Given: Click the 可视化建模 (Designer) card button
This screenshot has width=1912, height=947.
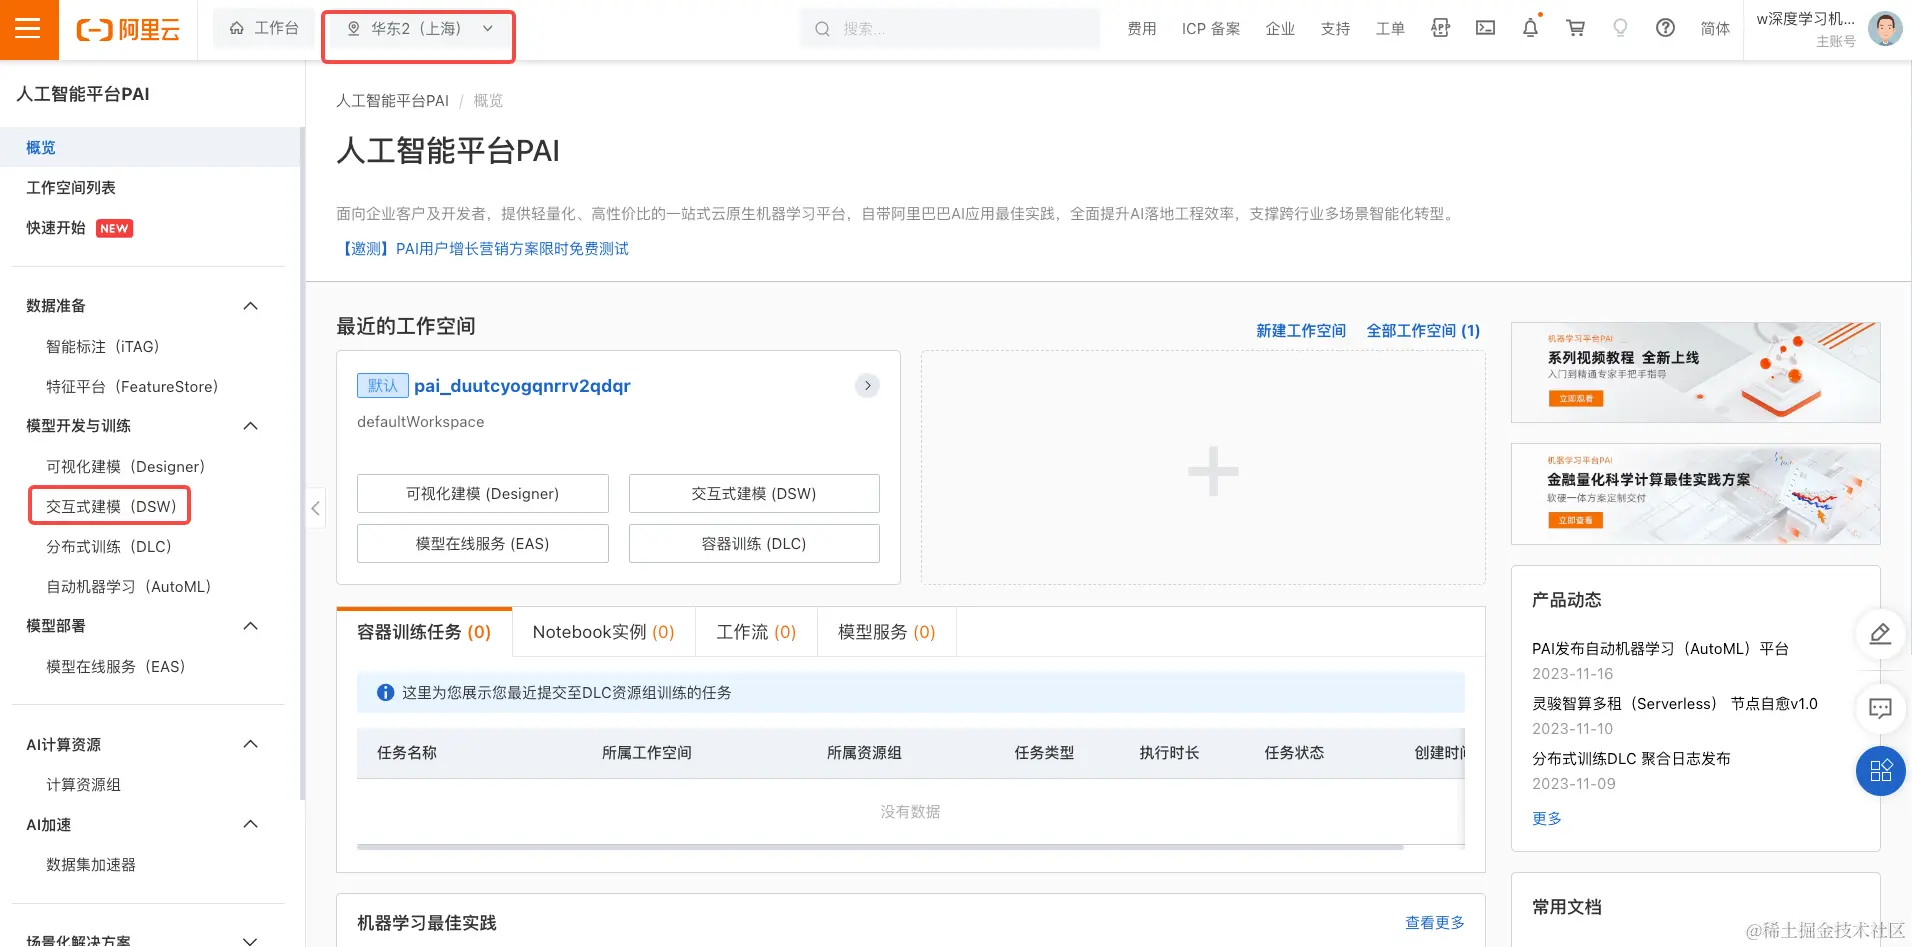Looking at the screenshot, I should [483, 493].
